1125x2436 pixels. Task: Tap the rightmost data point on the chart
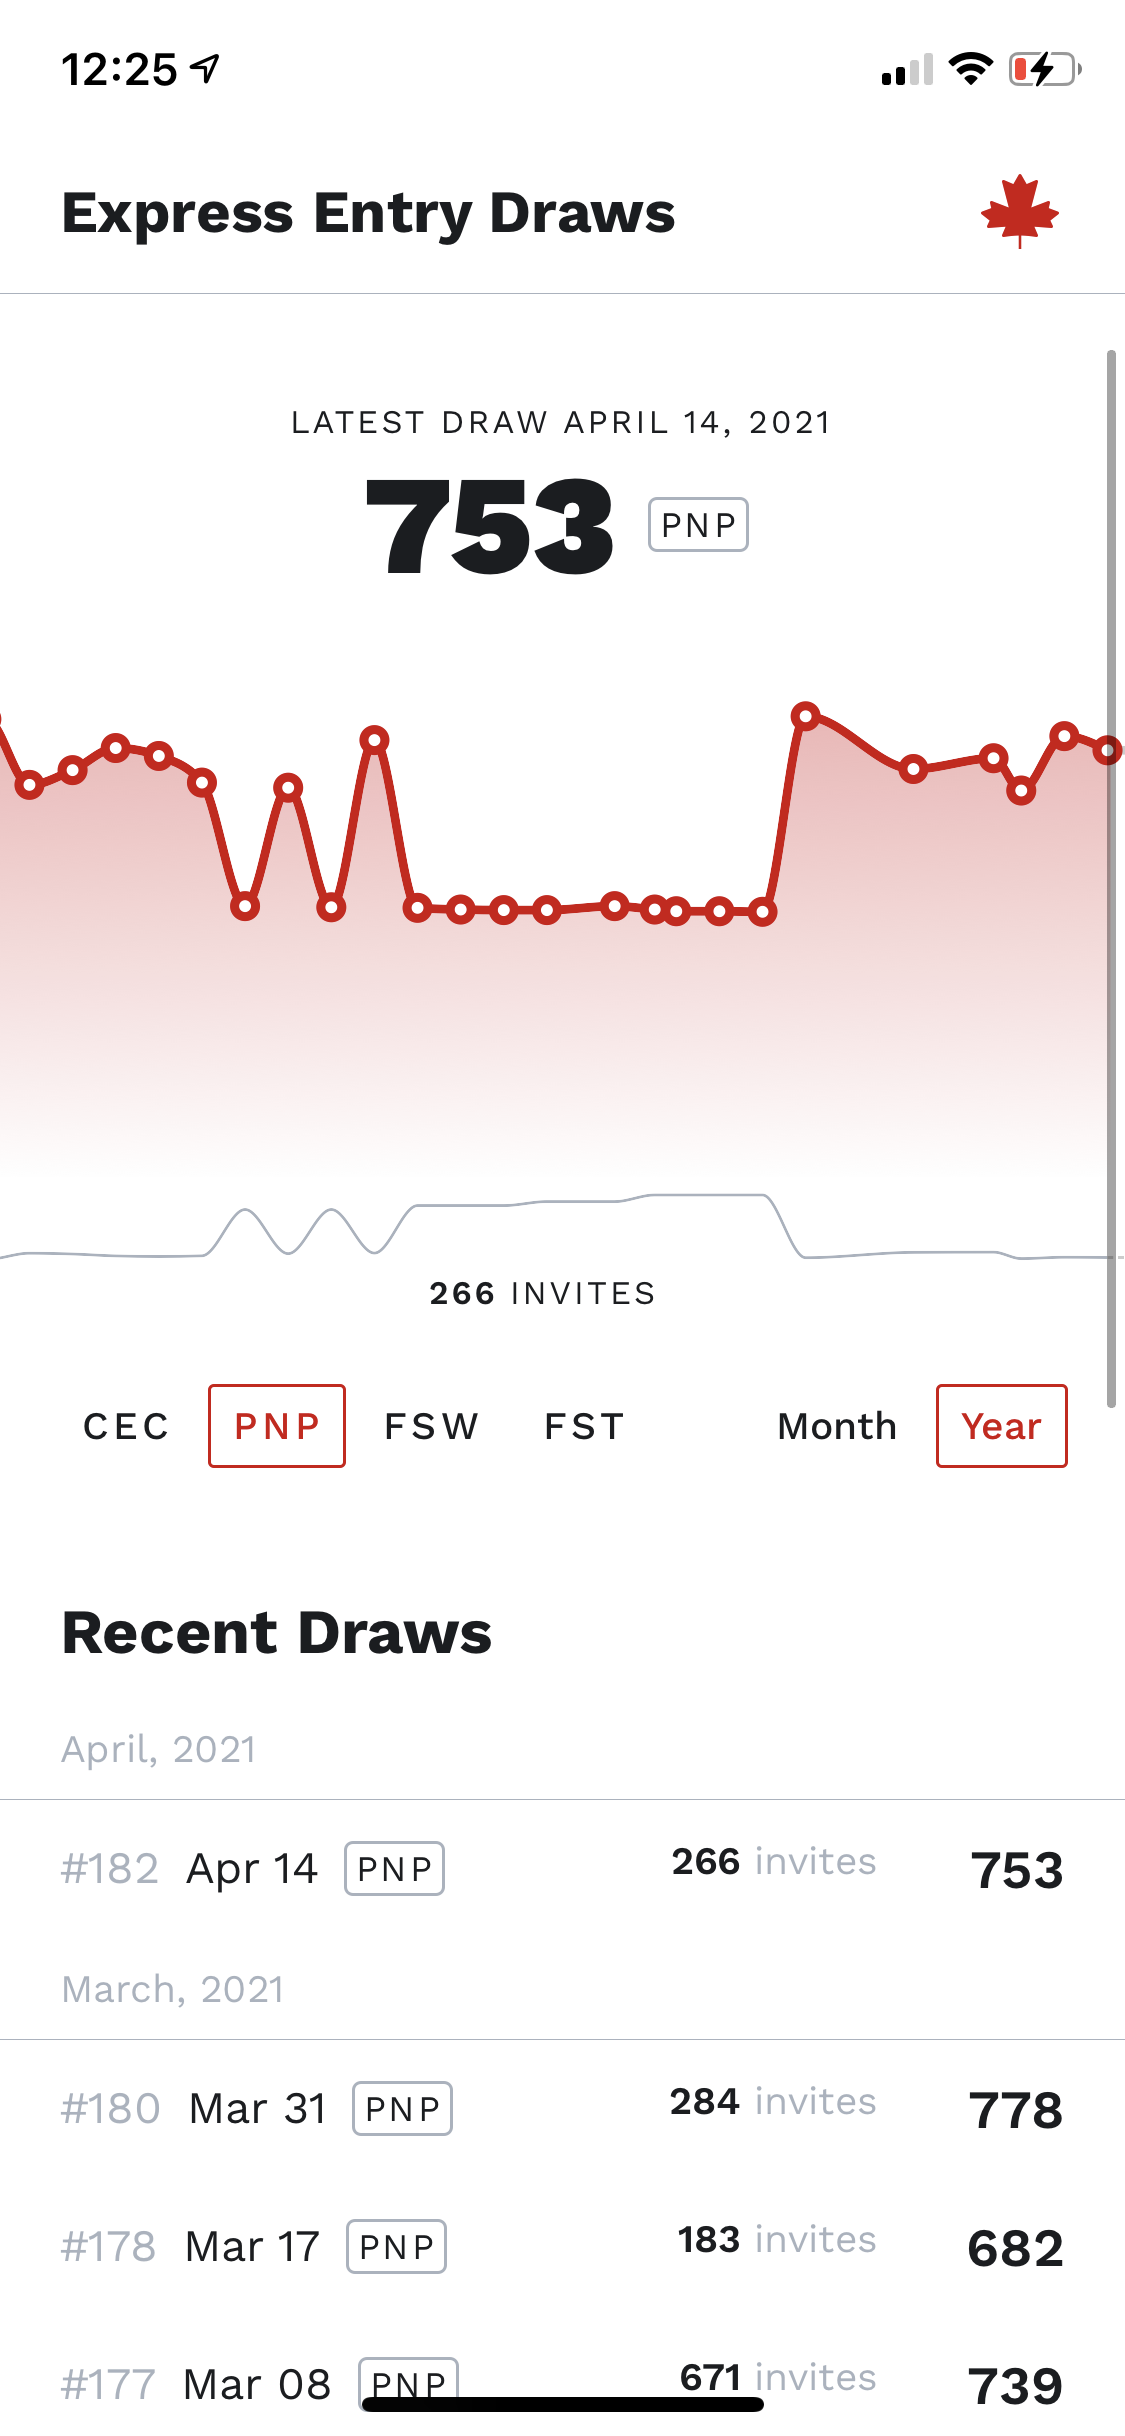(x=1106, y=750)
